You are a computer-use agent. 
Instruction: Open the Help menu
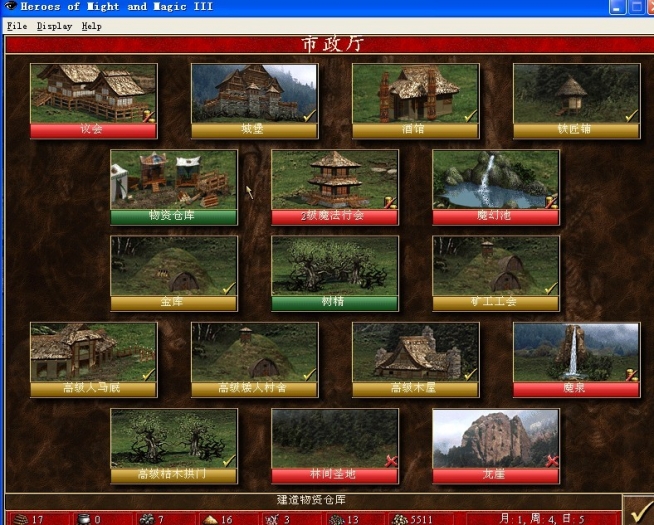[91, 26]
